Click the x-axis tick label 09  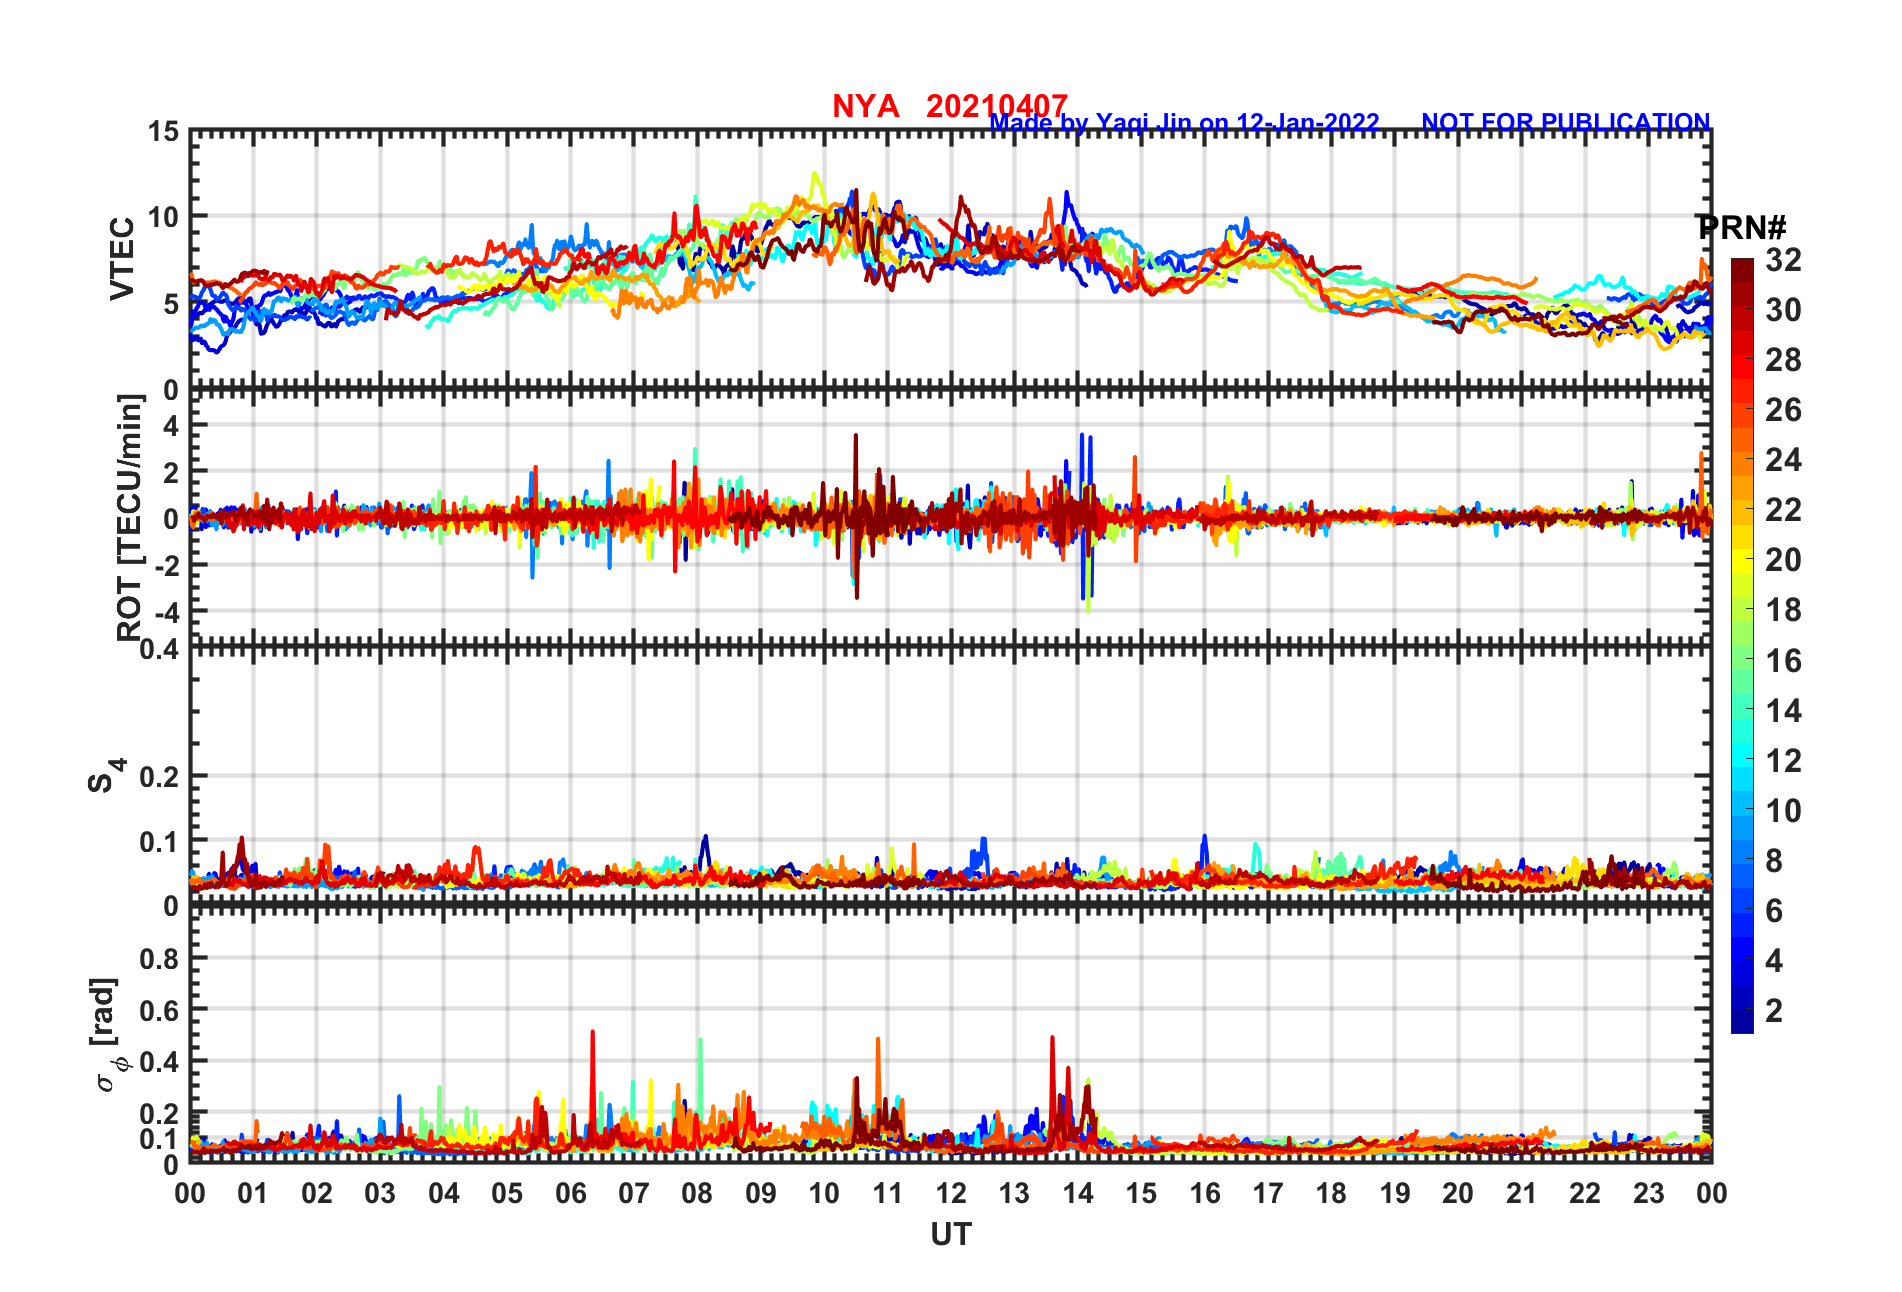point(761,1194)
